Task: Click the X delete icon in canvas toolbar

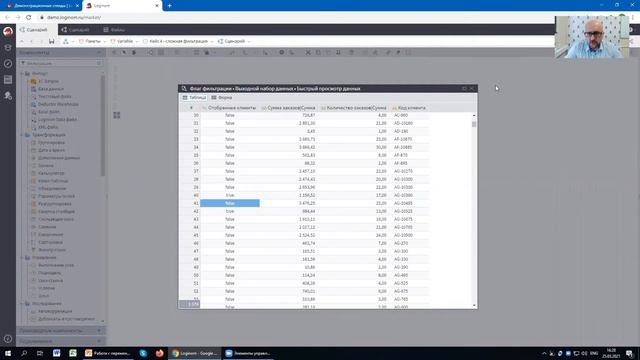Action: pyautogui.click(x=308, y=53)
